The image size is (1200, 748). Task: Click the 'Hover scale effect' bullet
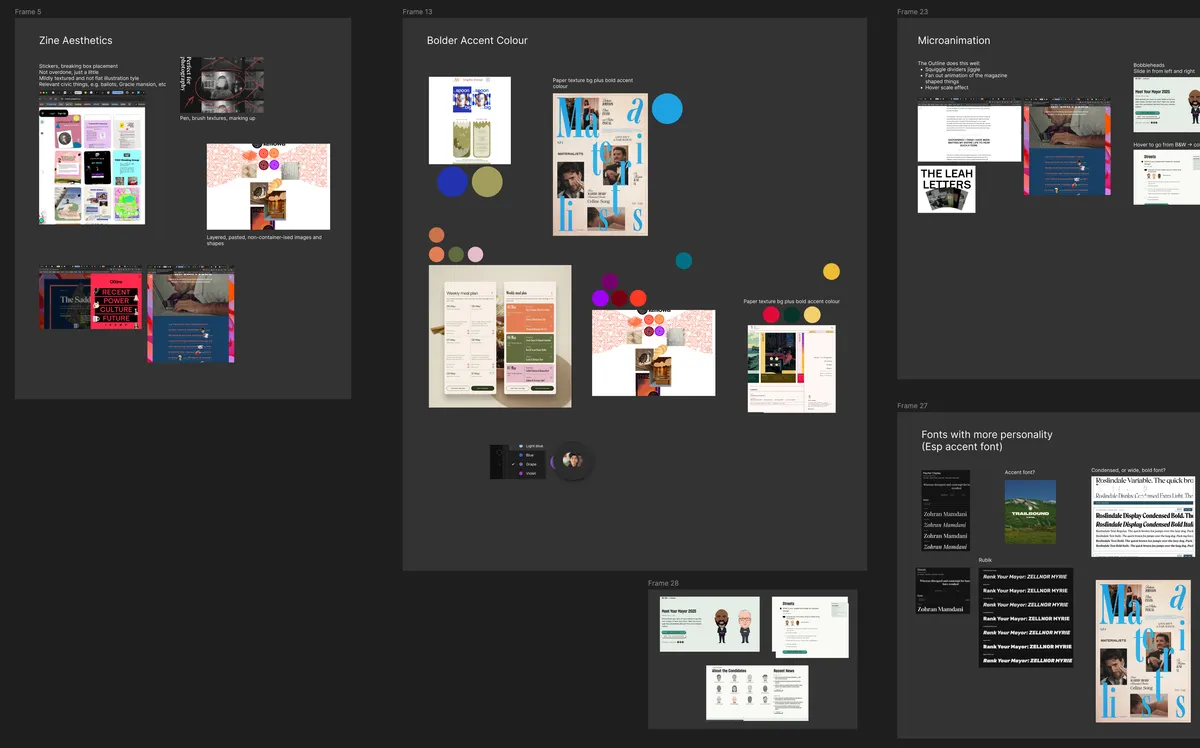point(947,87)
